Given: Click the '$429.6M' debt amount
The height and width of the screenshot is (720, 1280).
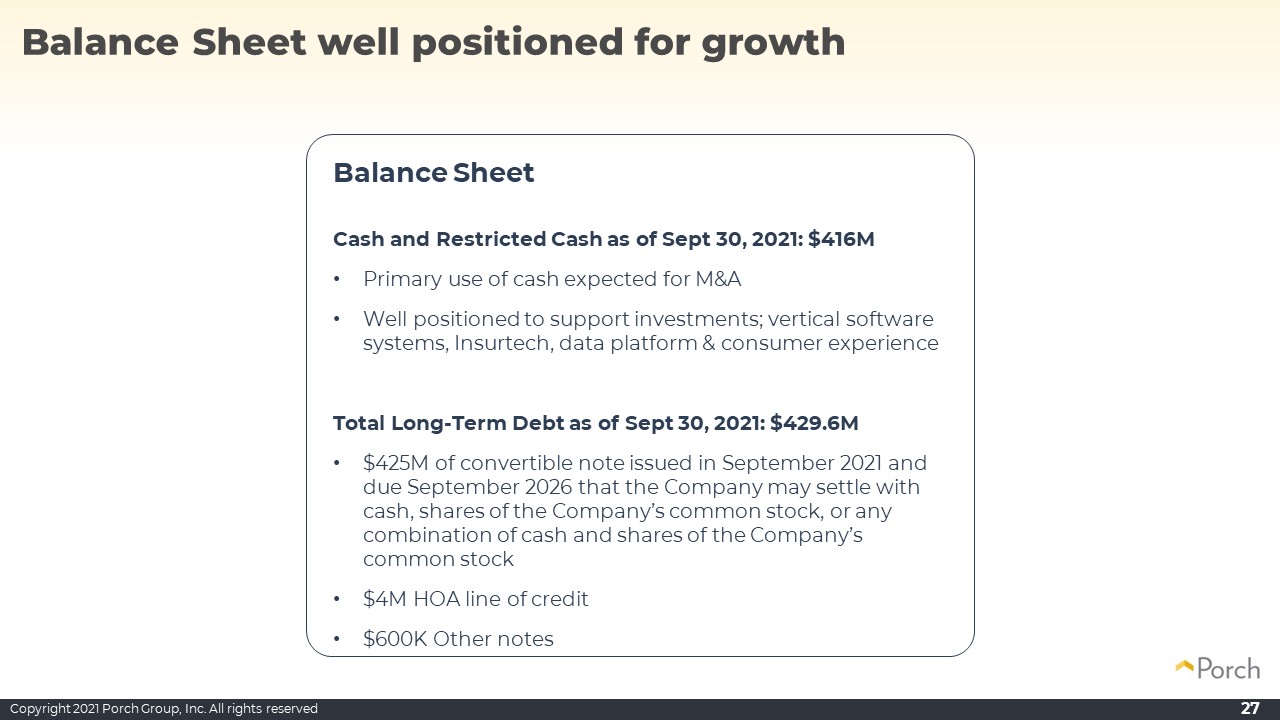Looking at the screenshot, I should [814, 423].
